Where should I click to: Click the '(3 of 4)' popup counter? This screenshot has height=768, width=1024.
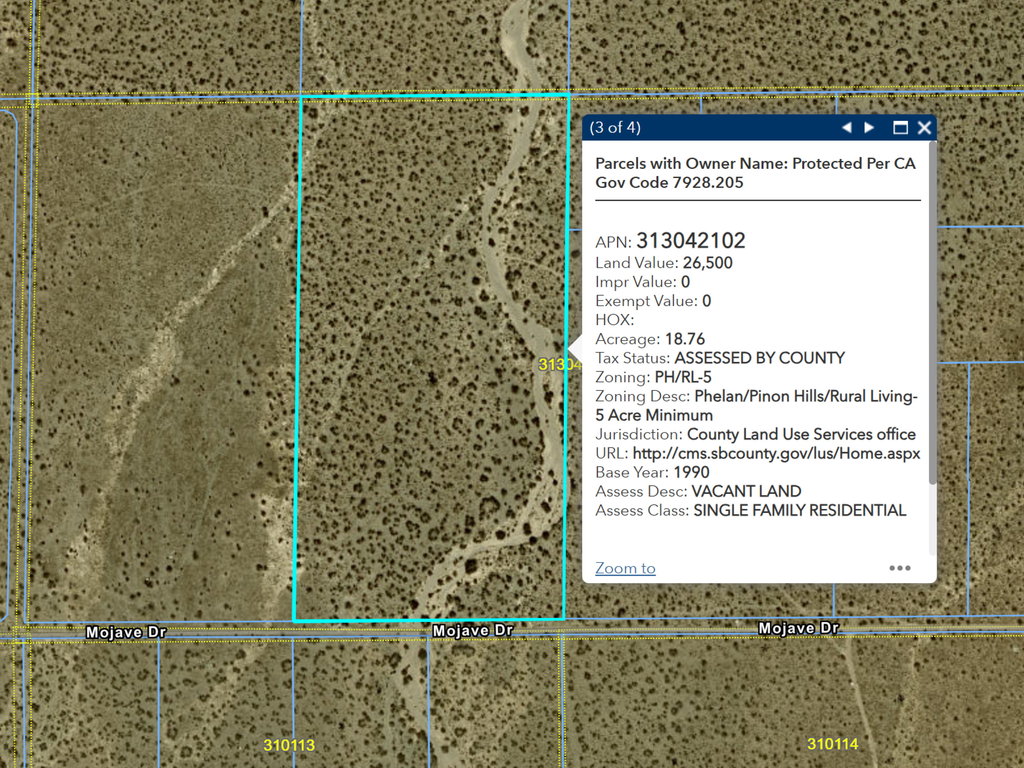(x=615, y=128)
